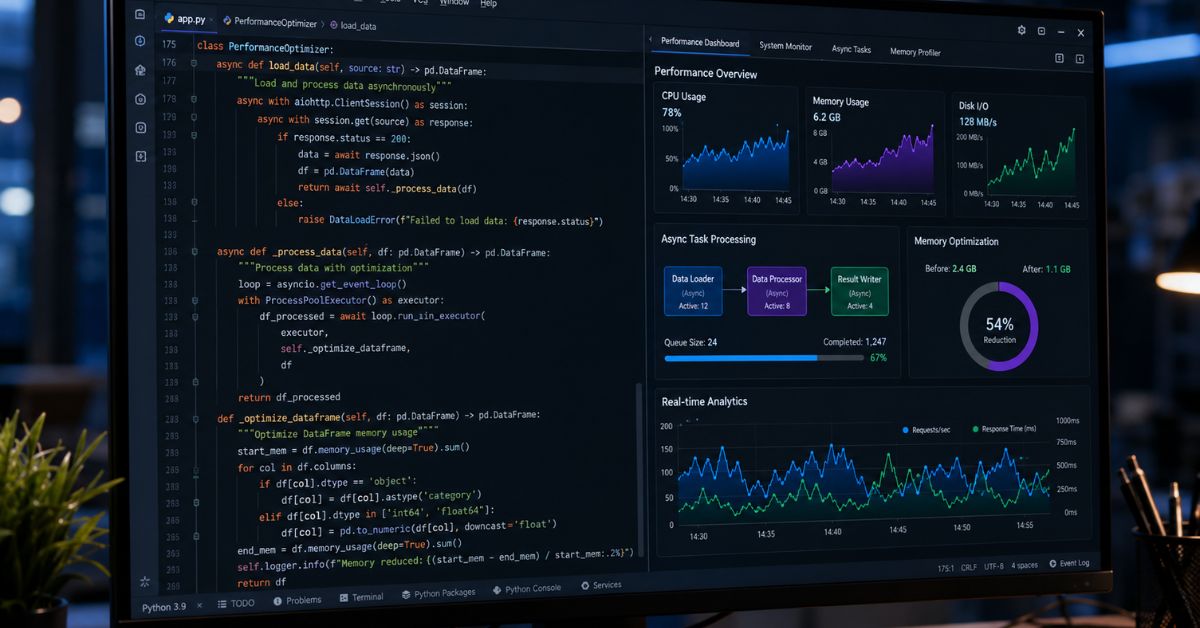Screen dimensions: 1200x628
Task: Click line number 175 in gutter
Action: pyautogui.click(x=170, y=45)
